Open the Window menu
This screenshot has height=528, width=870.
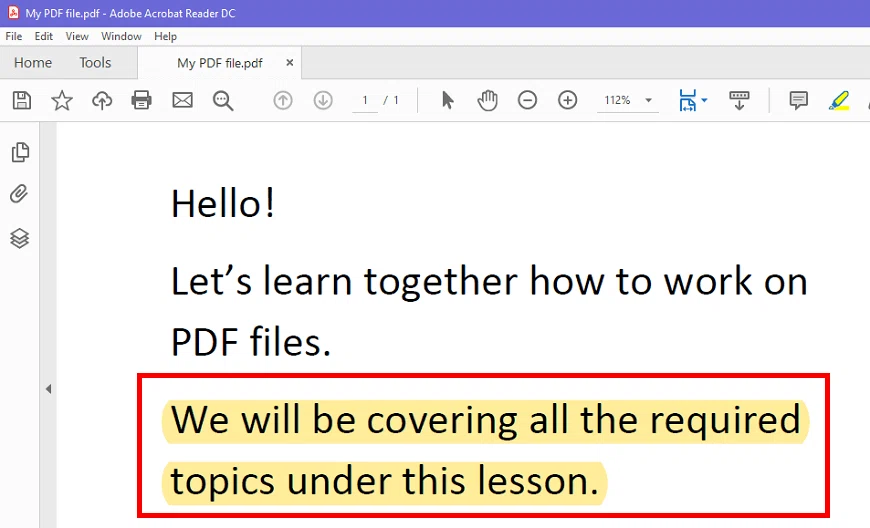click(x=121, y=36)
